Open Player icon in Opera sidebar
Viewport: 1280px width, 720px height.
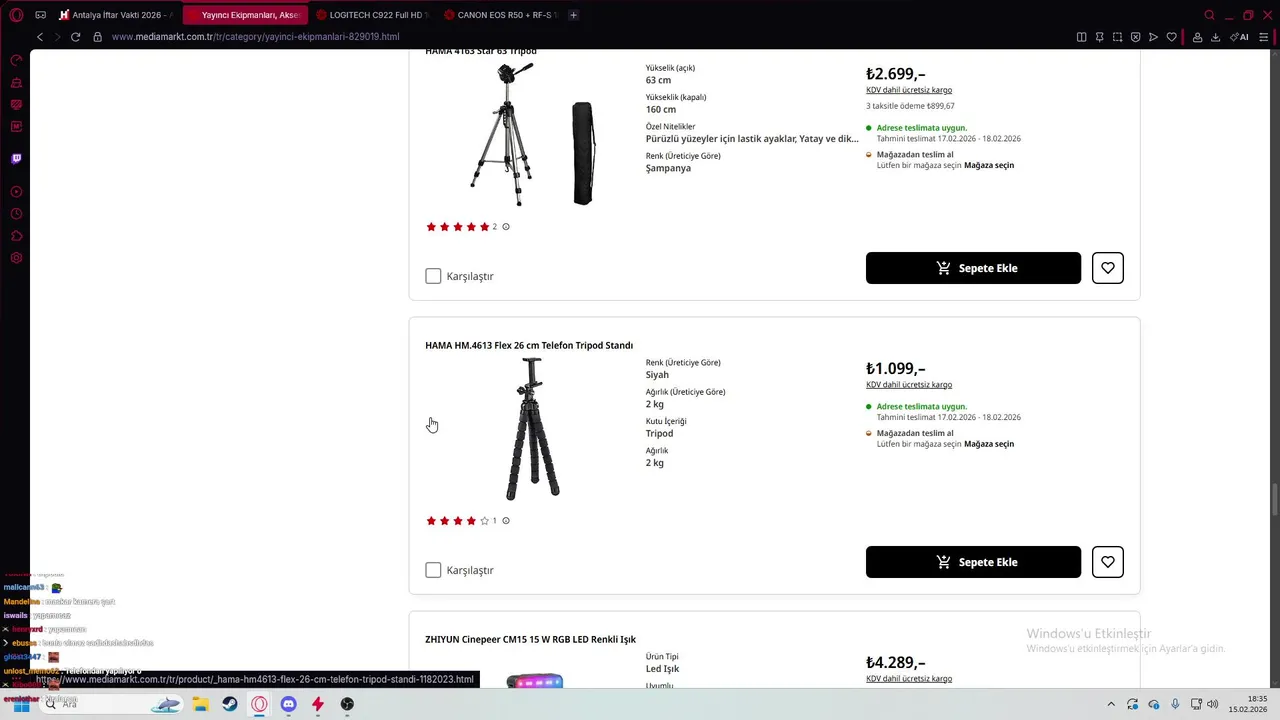[16, 192]
